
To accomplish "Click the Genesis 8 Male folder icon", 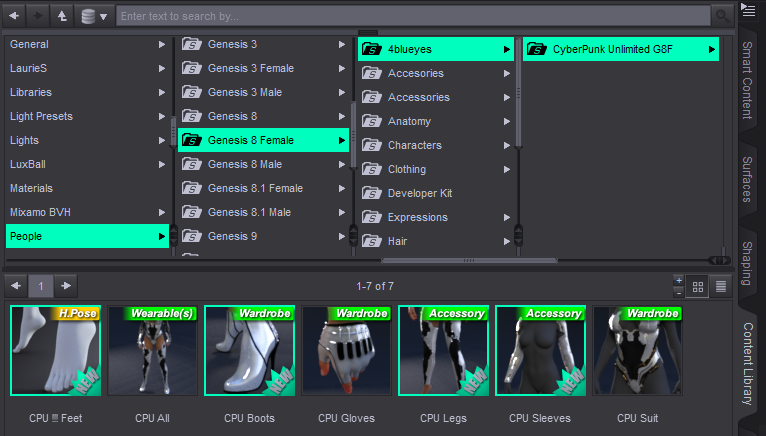I will [192, 164].
